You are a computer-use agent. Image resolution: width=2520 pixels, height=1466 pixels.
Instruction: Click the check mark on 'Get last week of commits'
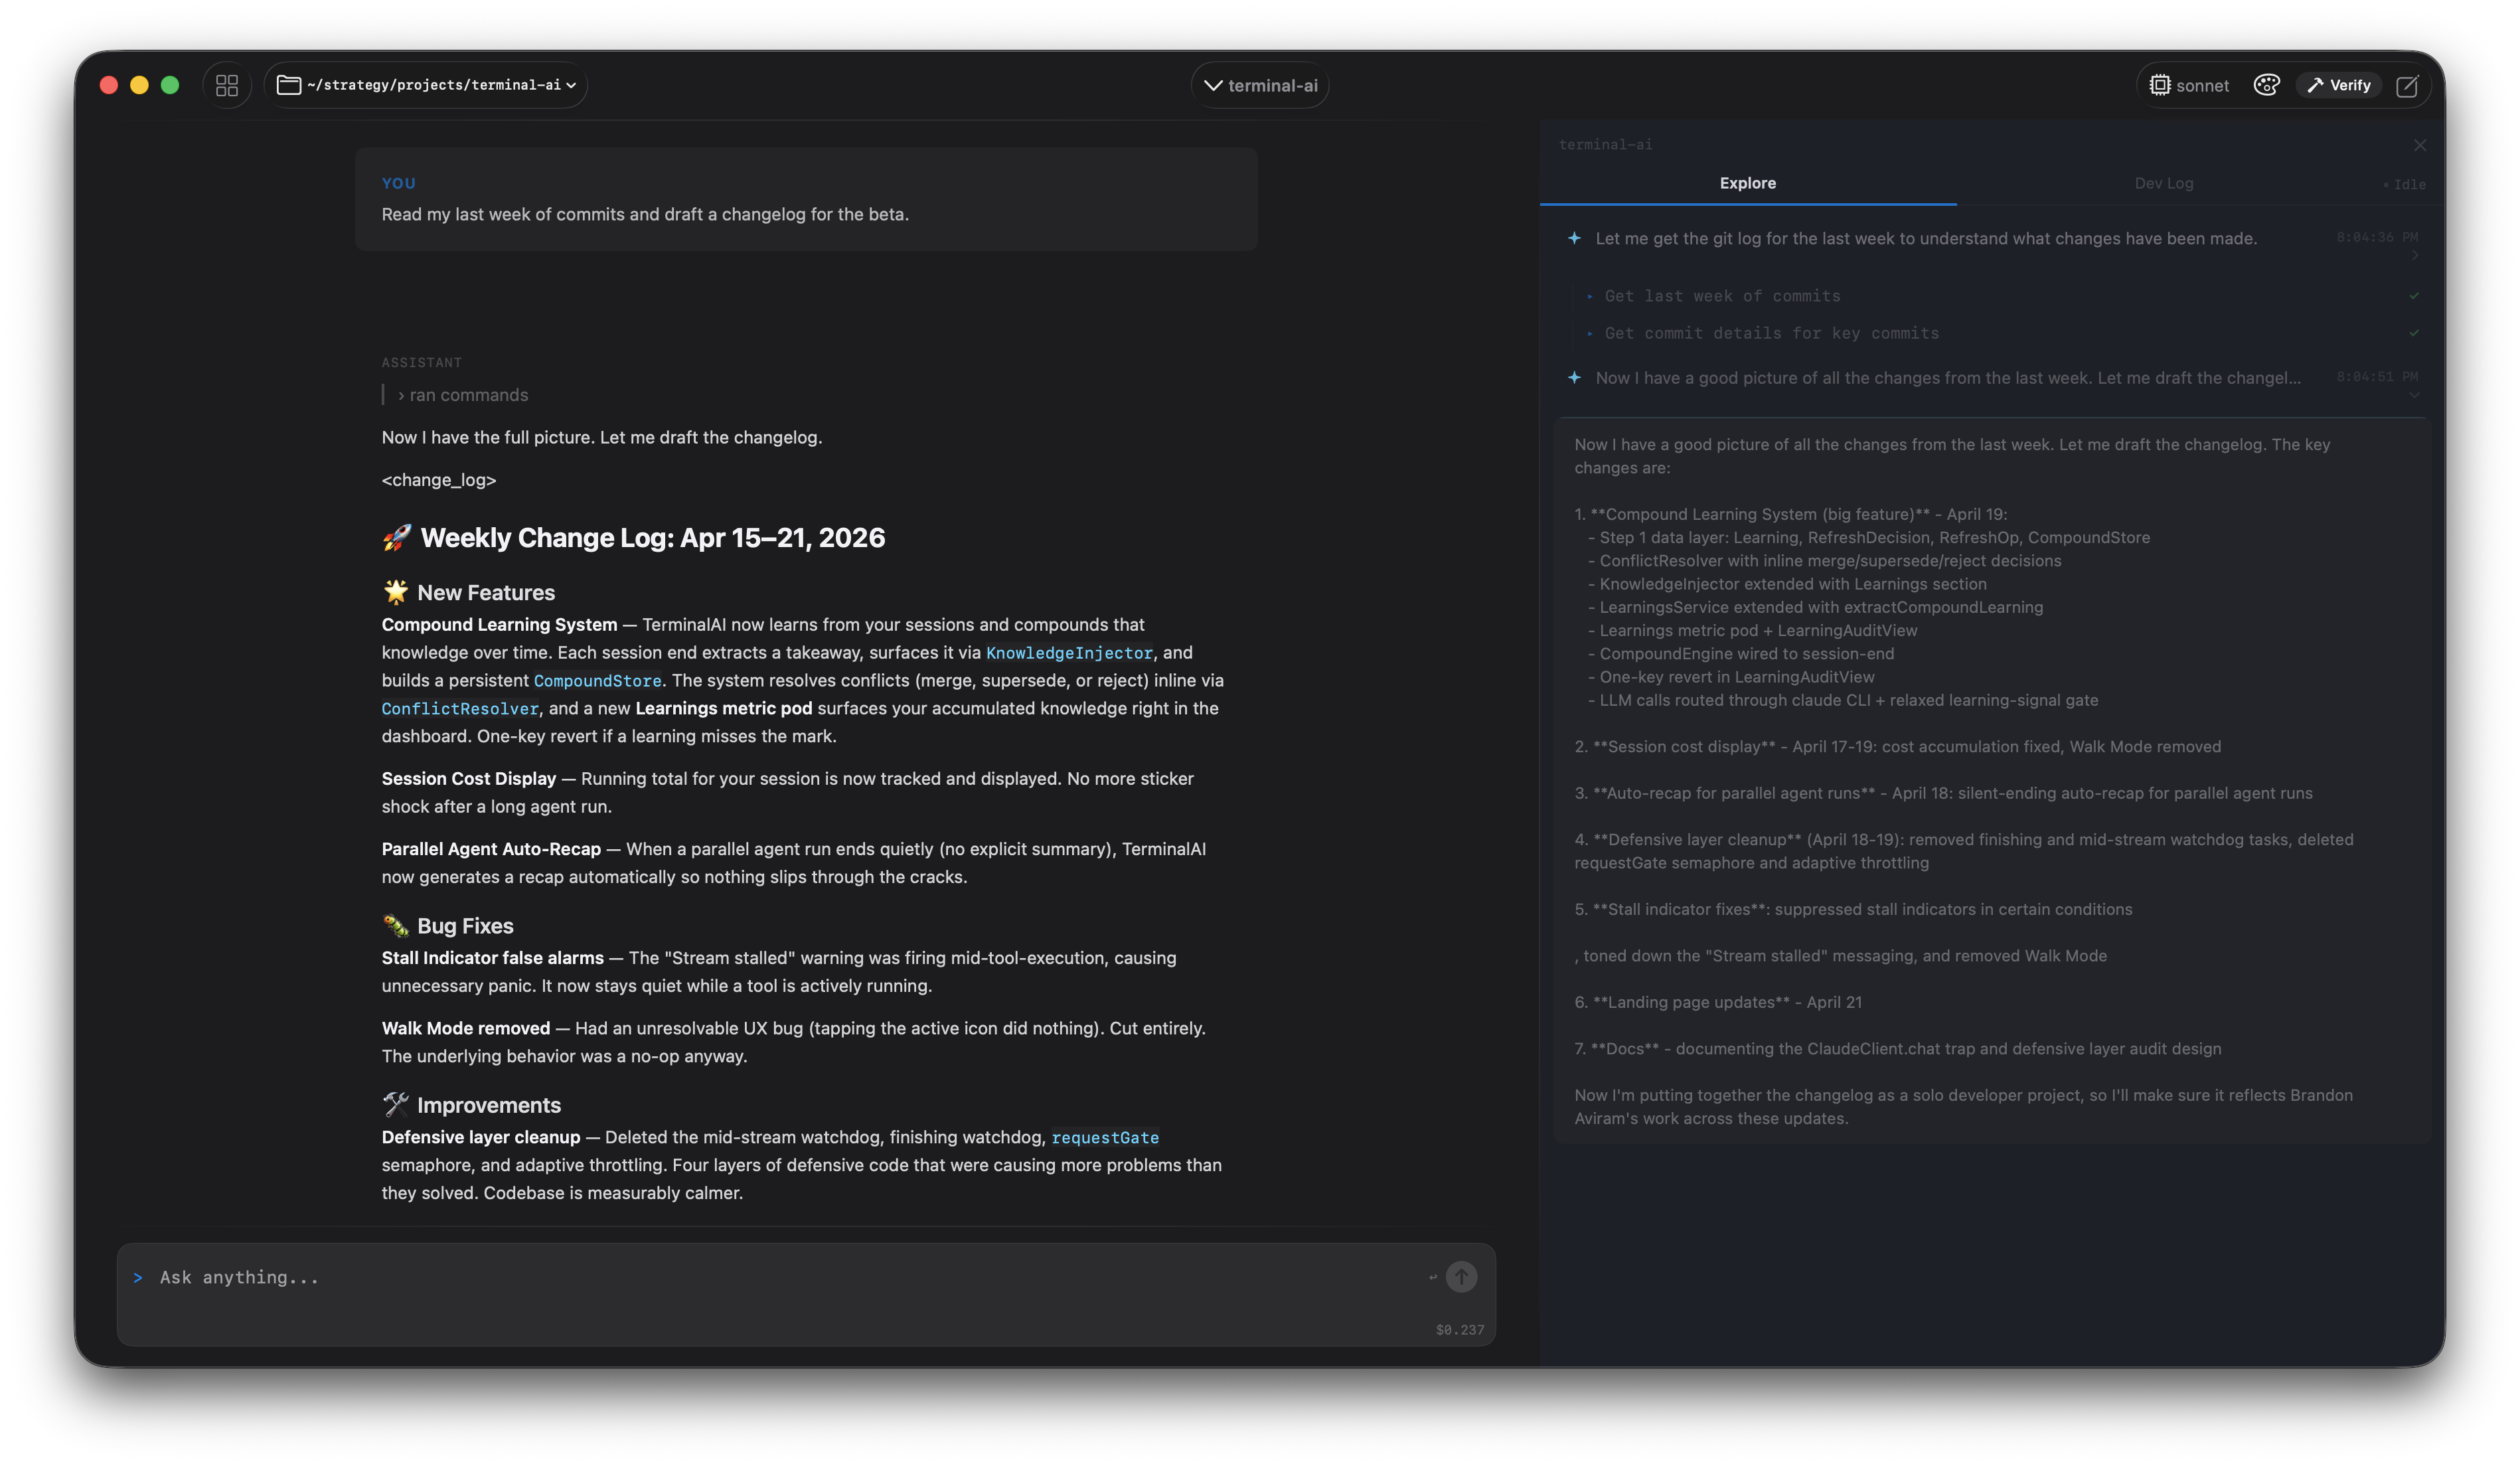coord(2414,296)
